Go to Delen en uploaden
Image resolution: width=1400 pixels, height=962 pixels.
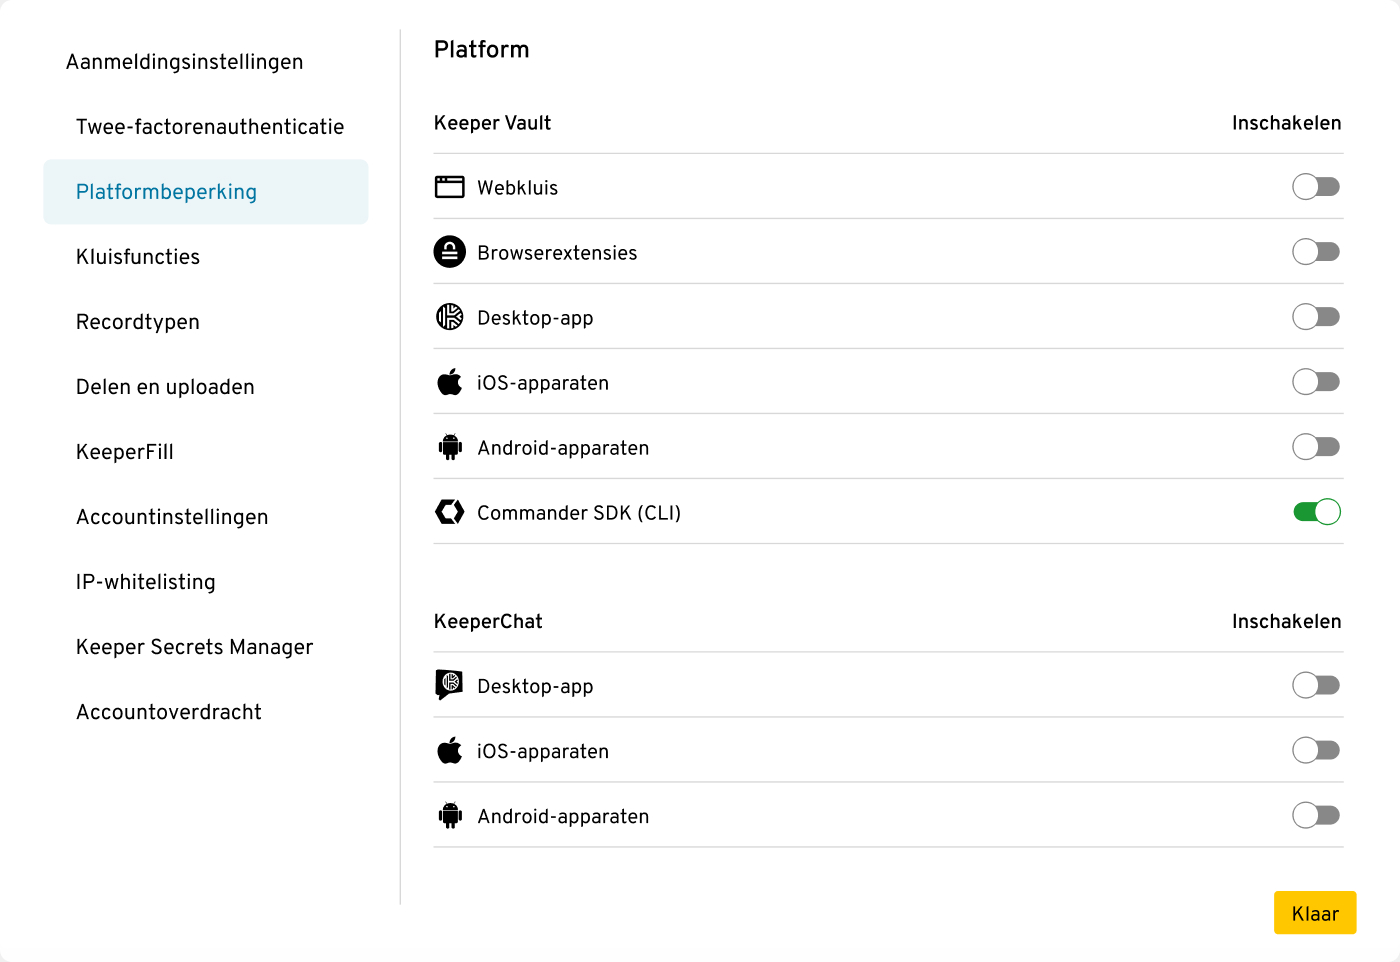tap(165, 387)
